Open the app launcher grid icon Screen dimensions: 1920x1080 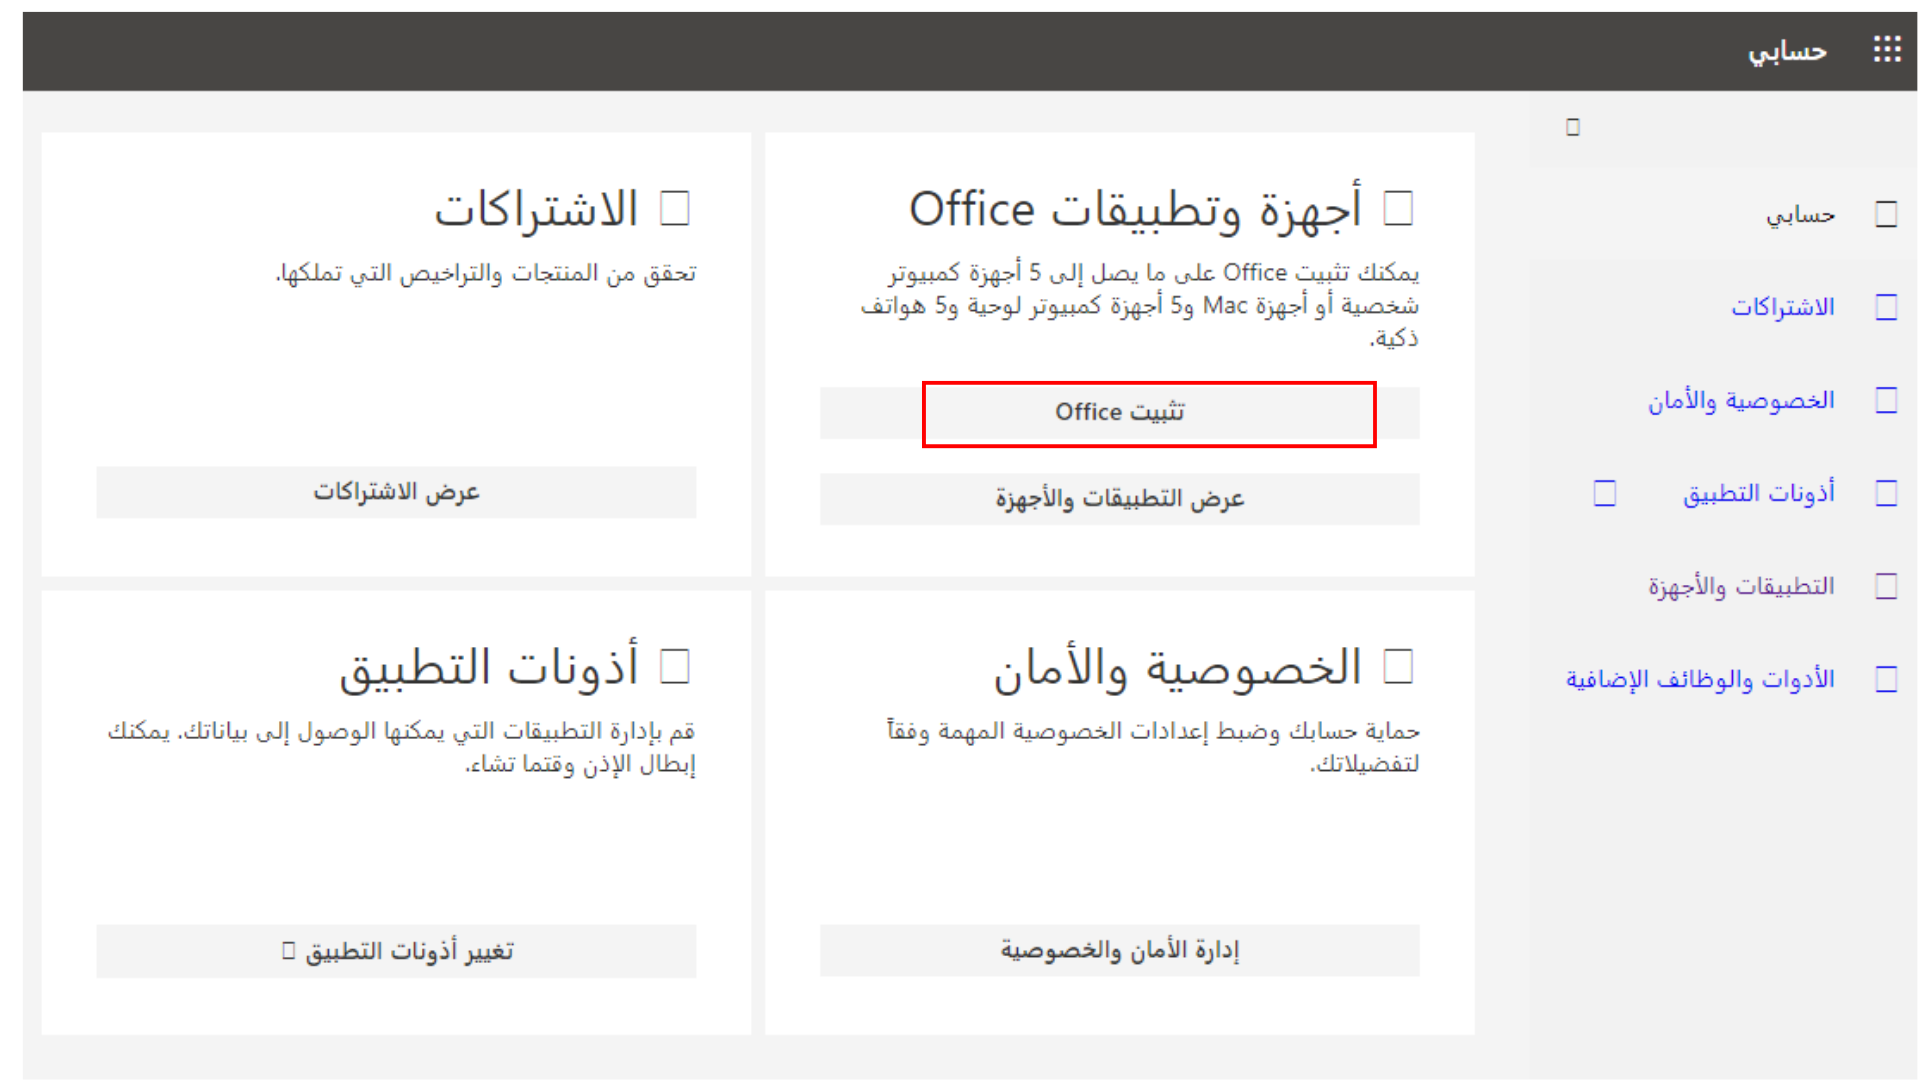[x=1886, y=49]
